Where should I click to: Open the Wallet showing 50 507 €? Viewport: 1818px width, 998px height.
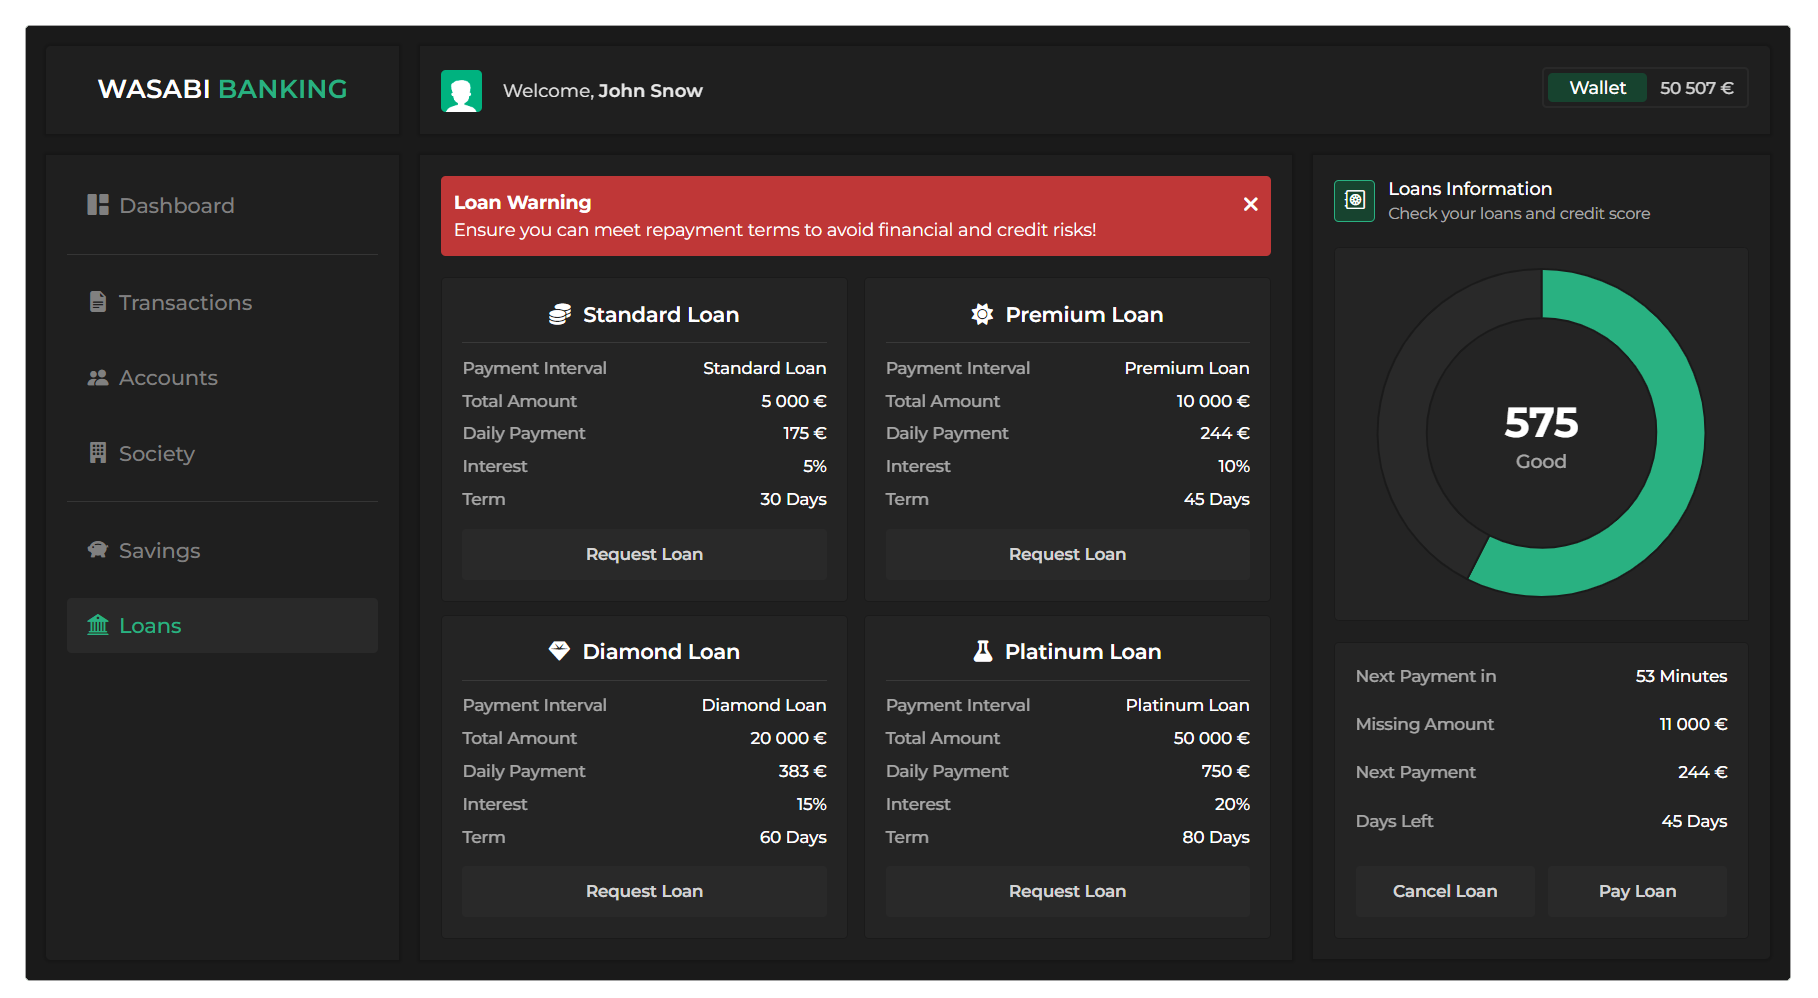coord(1595,87)
